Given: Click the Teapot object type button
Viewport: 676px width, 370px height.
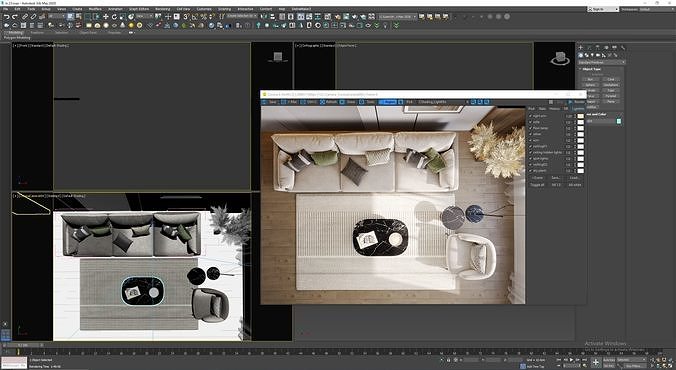Looking at the screenshot, I should [591, 101].
